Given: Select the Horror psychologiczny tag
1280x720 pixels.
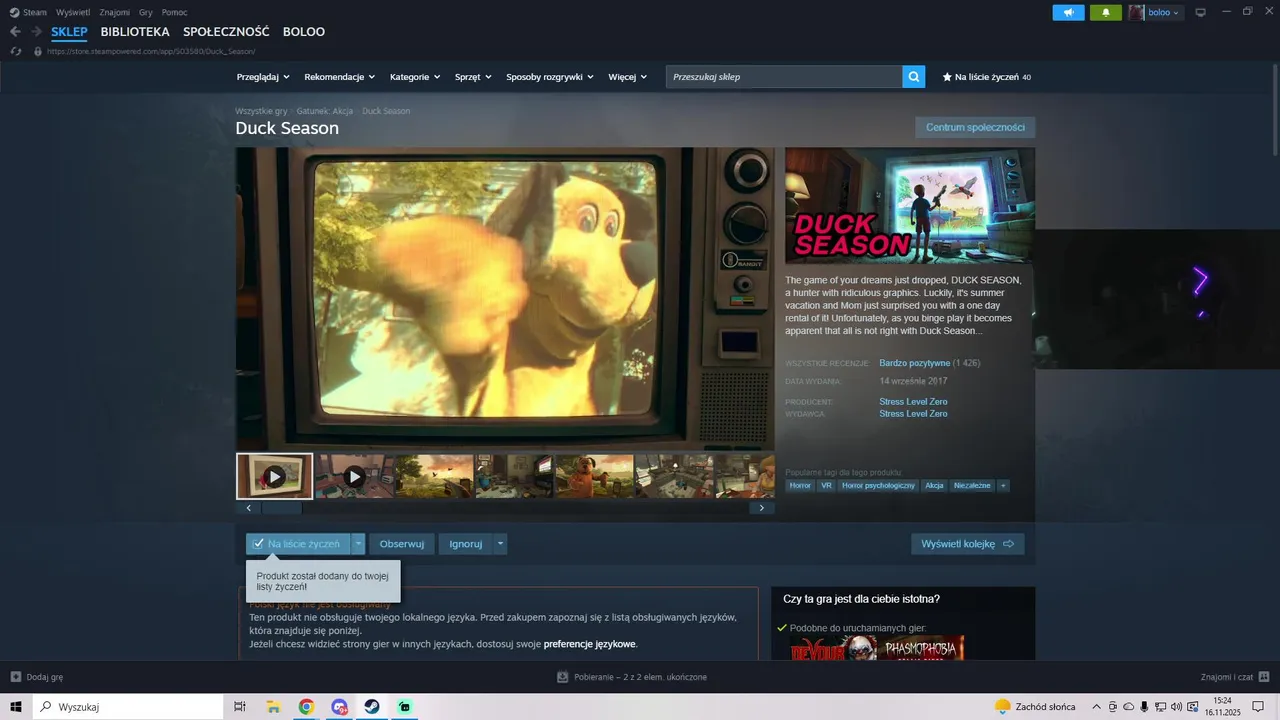Looking at the screenshot, I should tap(878, 485).
